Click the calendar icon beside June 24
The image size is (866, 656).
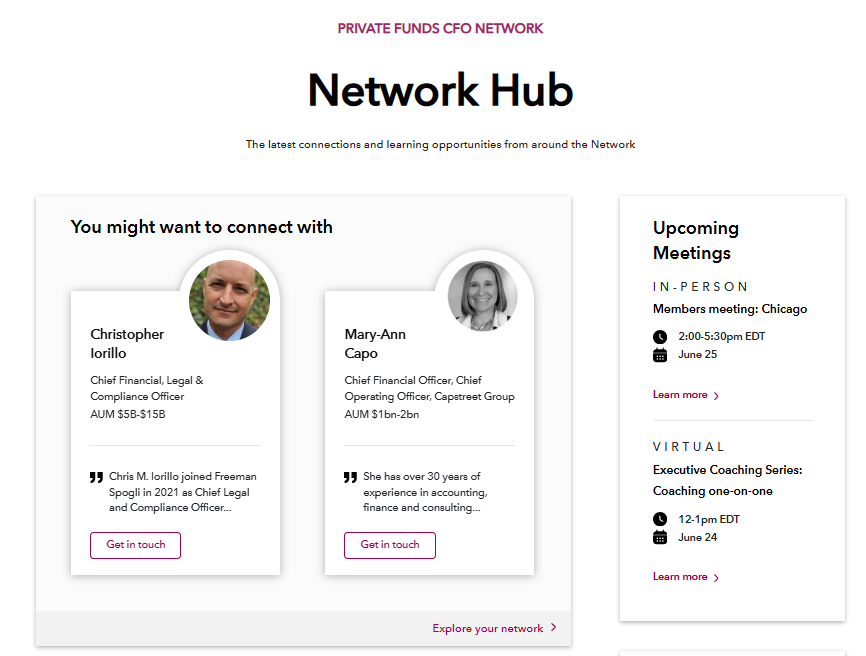click(660, 537)
